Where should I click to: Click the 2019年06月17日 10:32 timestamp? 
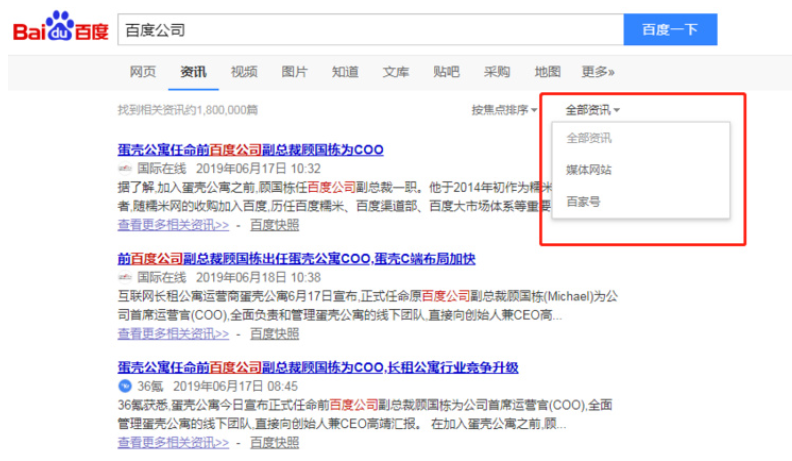pos(258,168)
